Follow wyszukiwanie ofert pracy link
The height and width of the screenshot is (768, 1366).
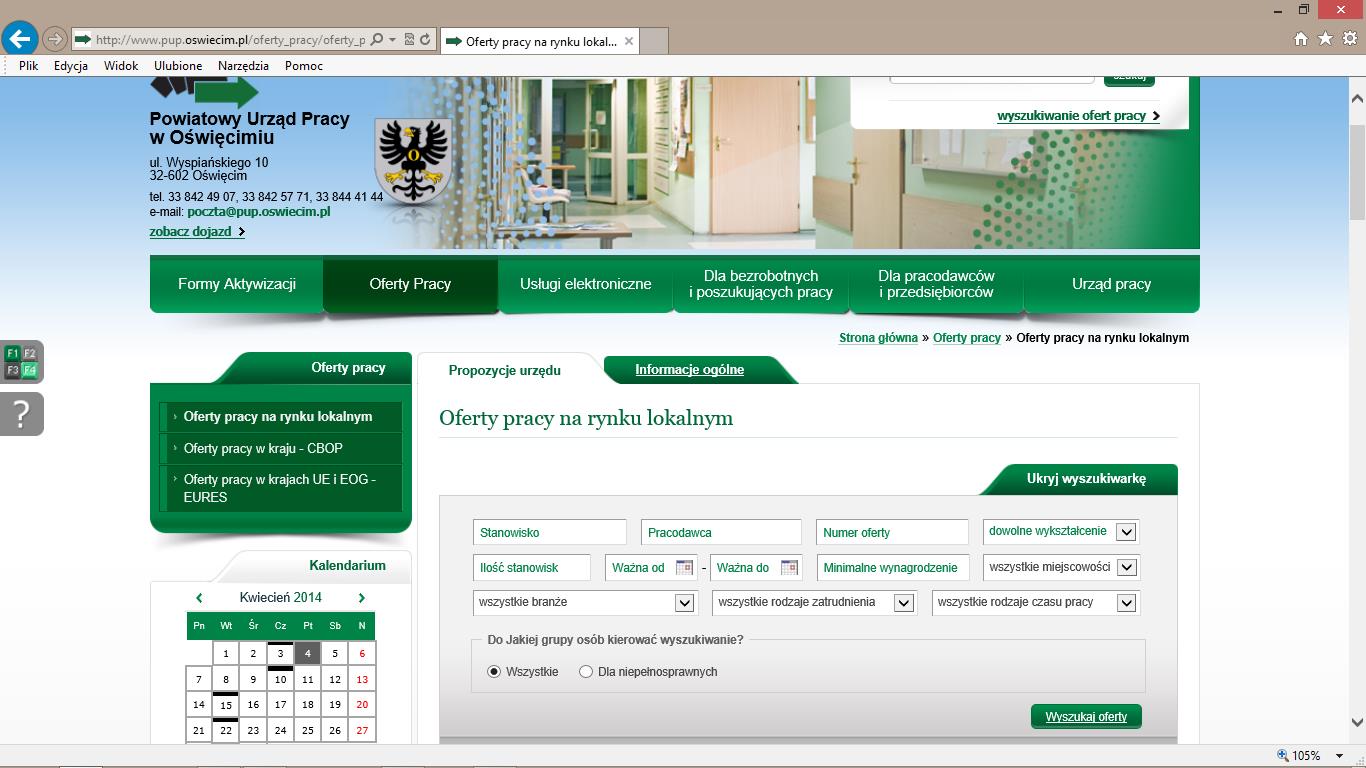(1078, 116)
